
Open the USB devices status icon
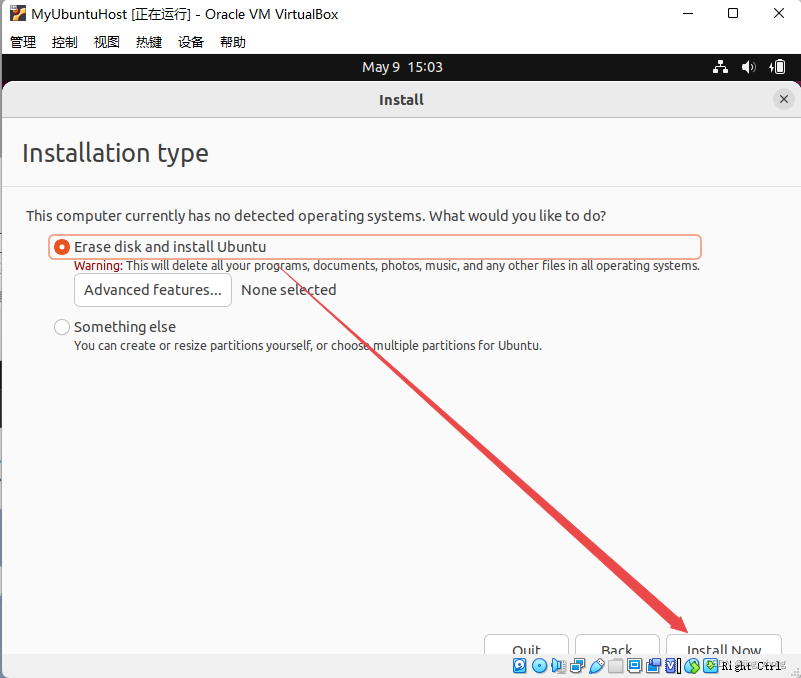(x=597, y=665)
